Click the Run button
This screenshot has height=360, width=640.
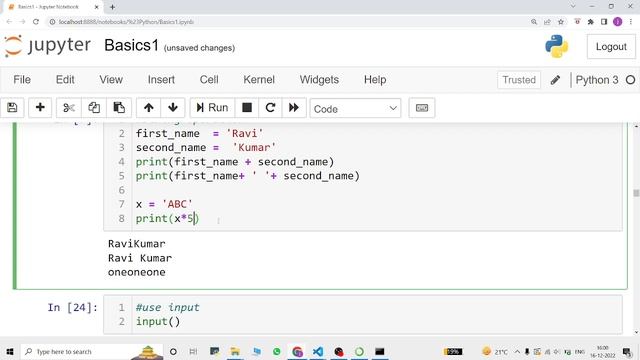pos(212,108)
